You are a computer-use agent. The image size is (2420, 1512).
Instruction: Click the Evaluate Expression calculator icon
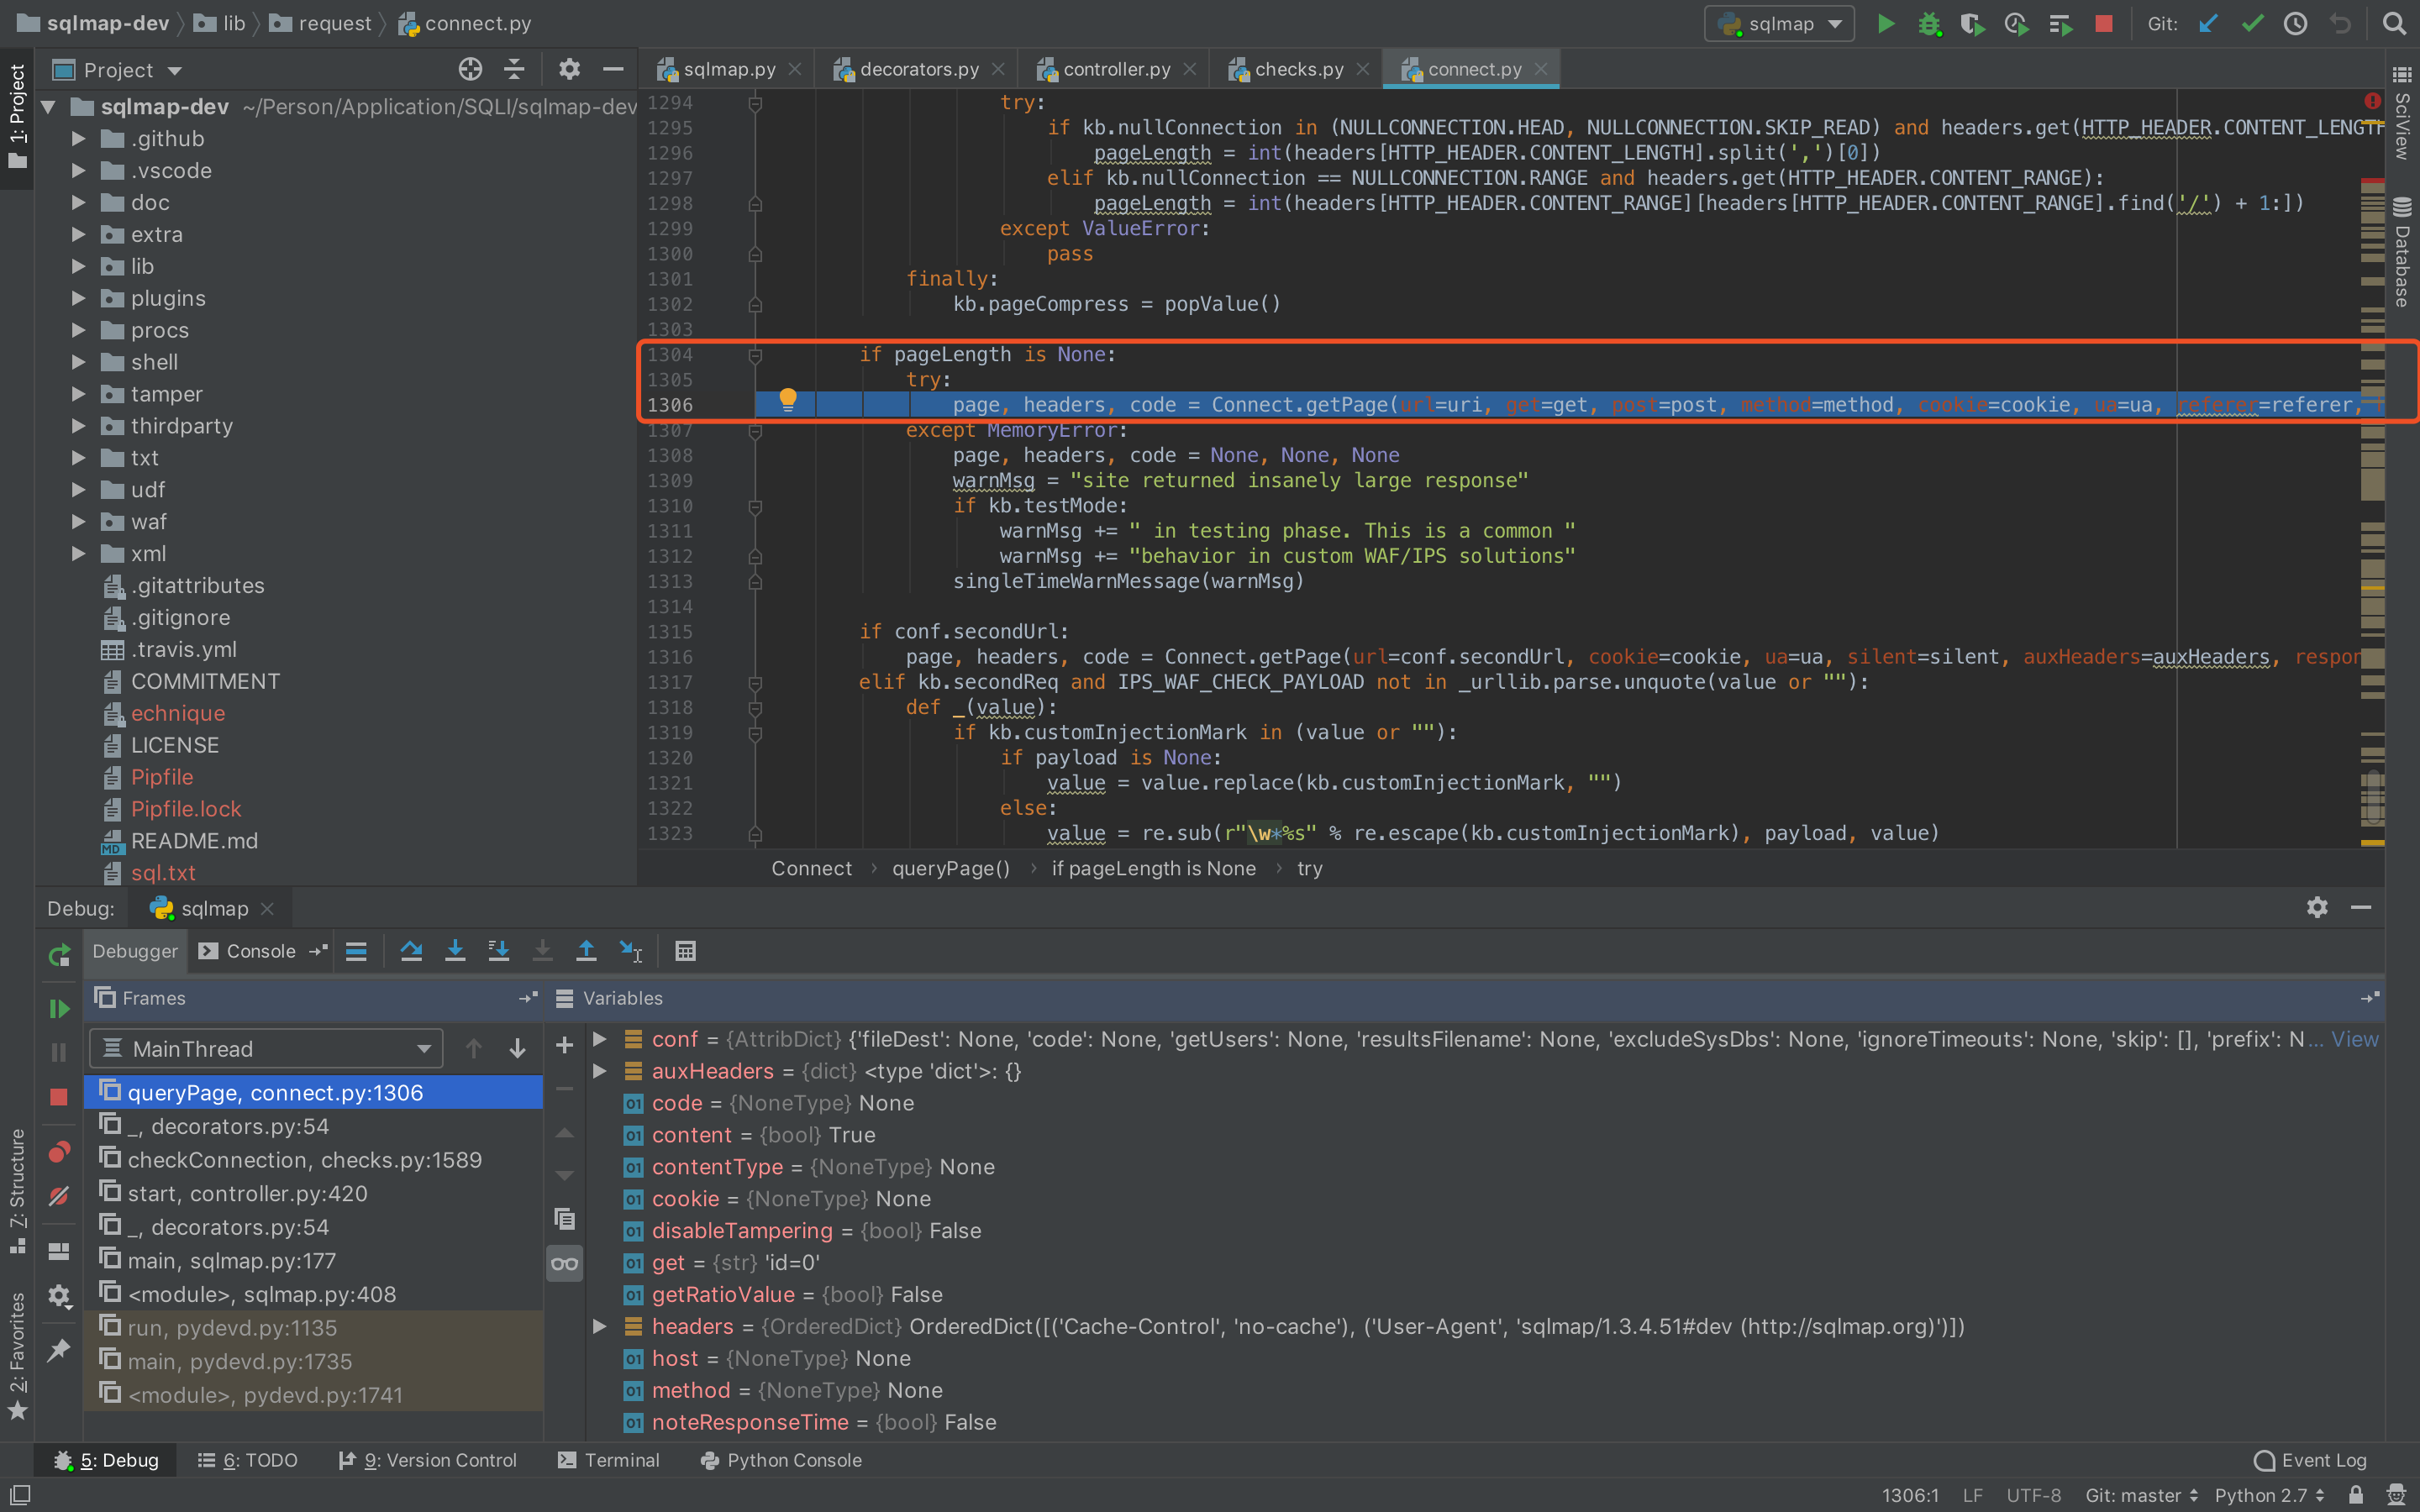coord(685,951)
